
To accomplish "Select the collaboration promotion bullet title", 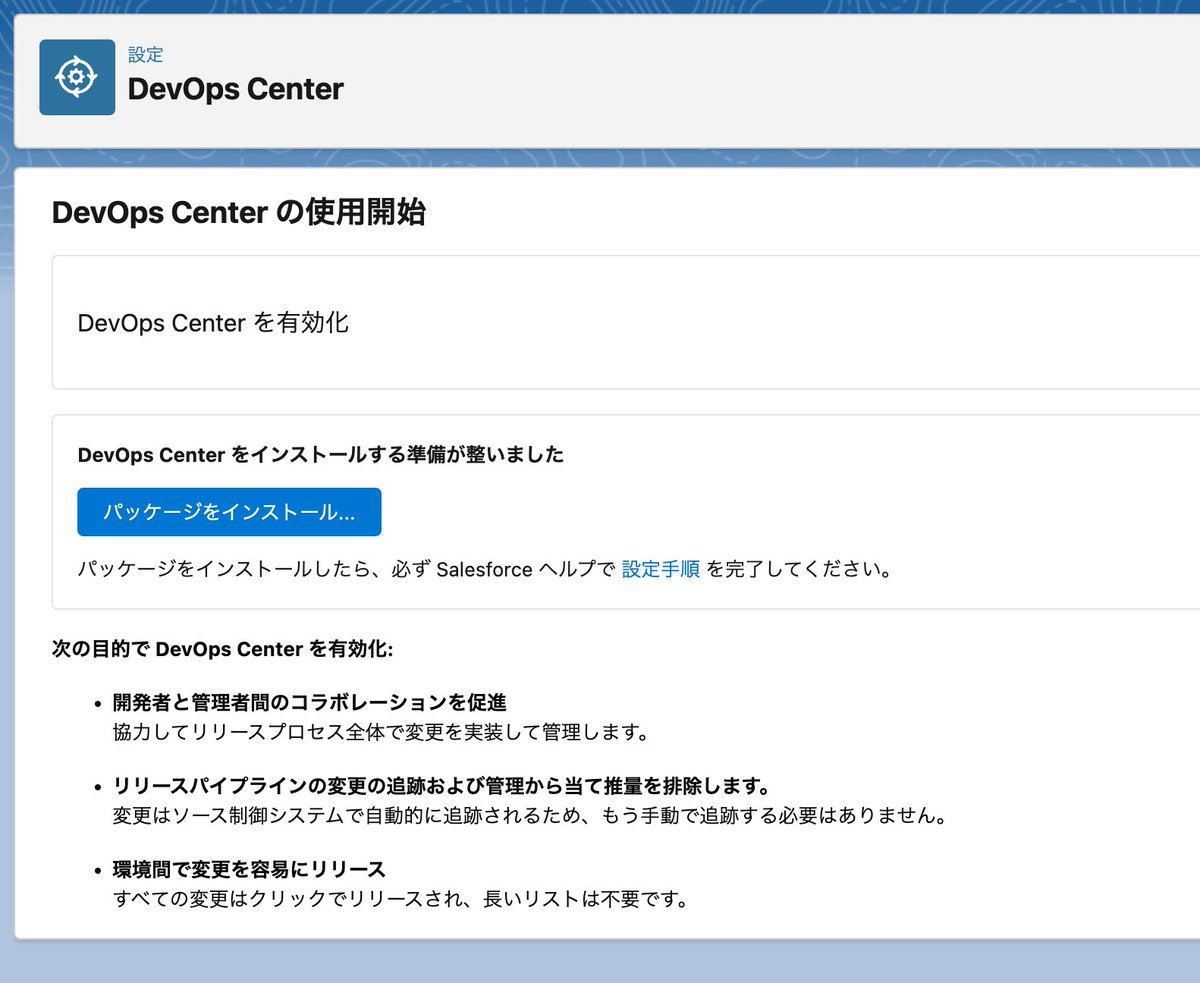I will (307, 701).
